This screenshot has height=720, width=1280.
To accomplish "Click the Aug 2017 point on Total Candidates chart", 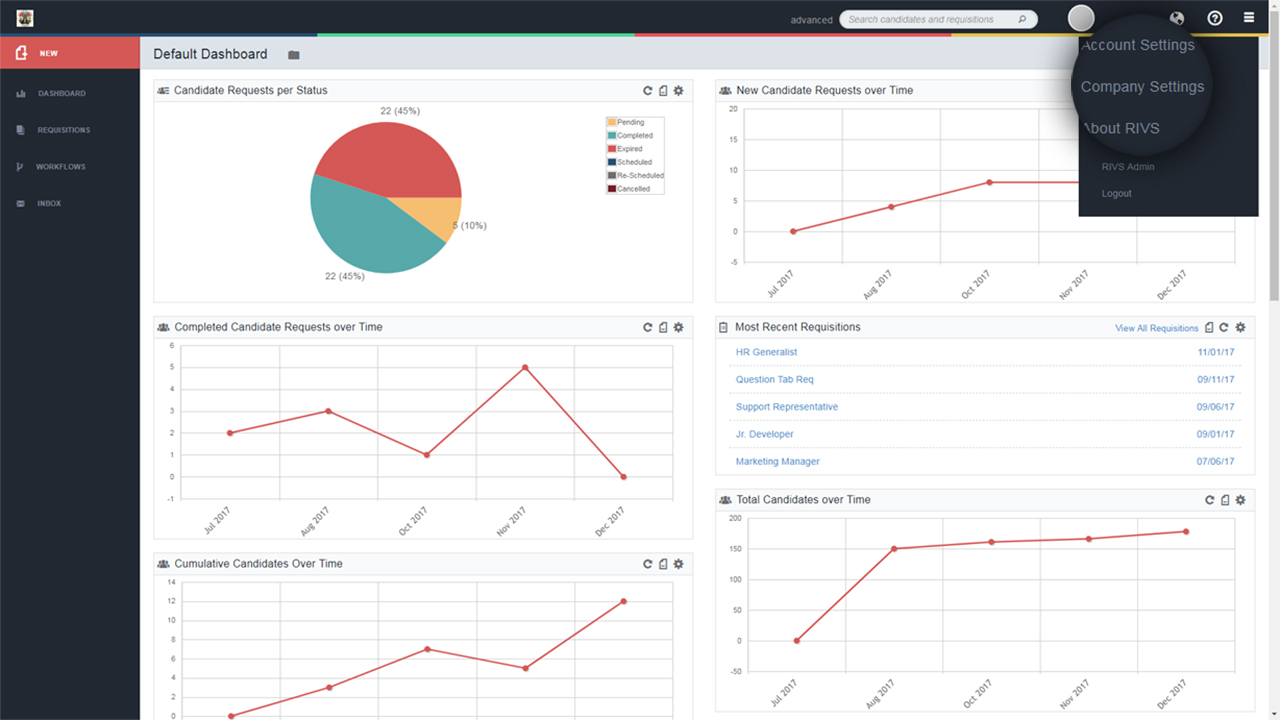I will [x=894, y=549].
